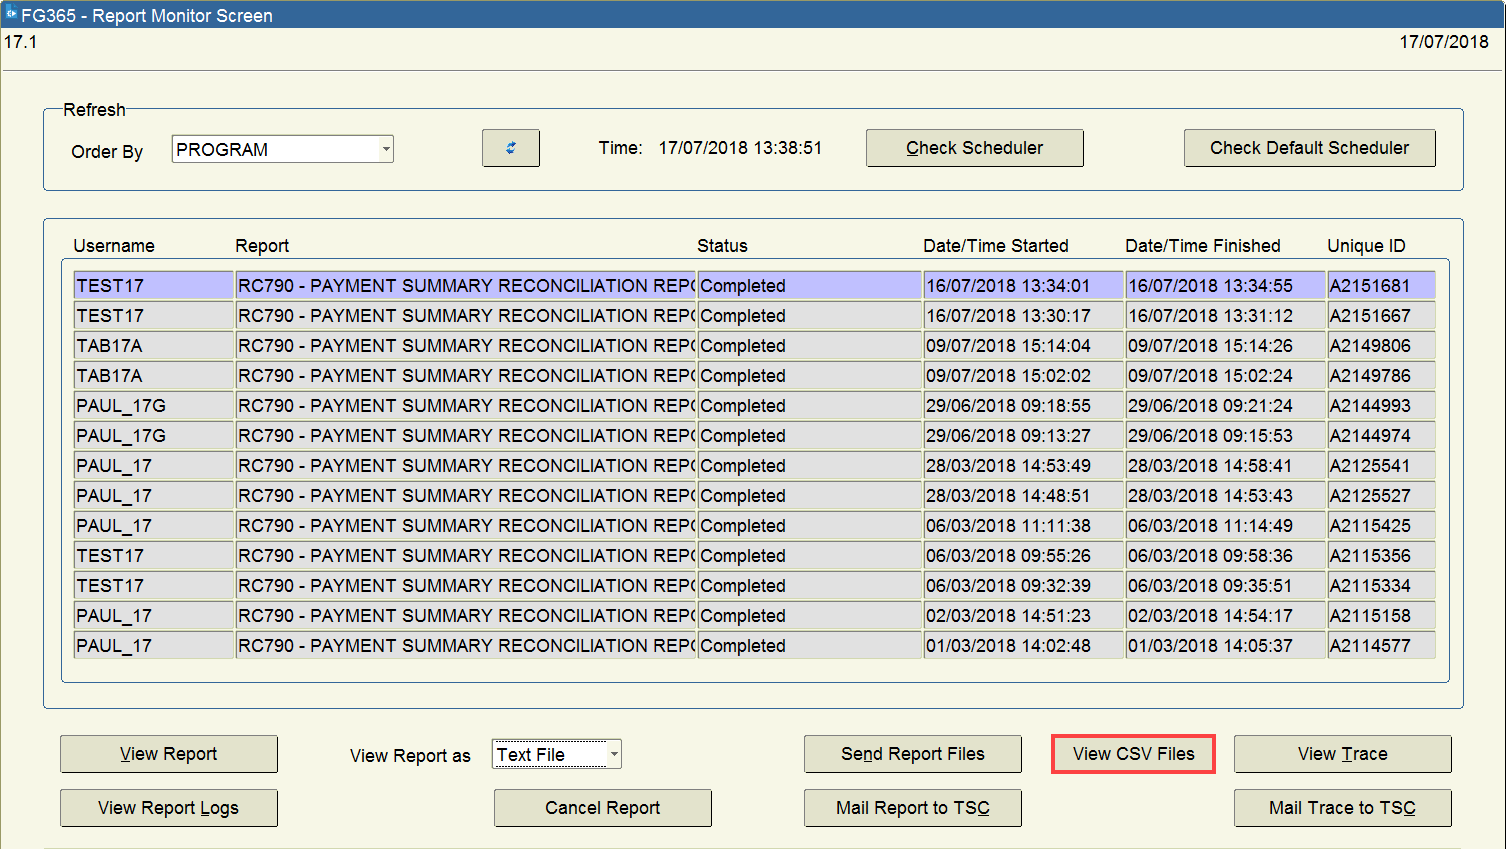
Task: Select the row with Unique ID A2149806
Action: pyautogui.click(x=1380, y=346)
